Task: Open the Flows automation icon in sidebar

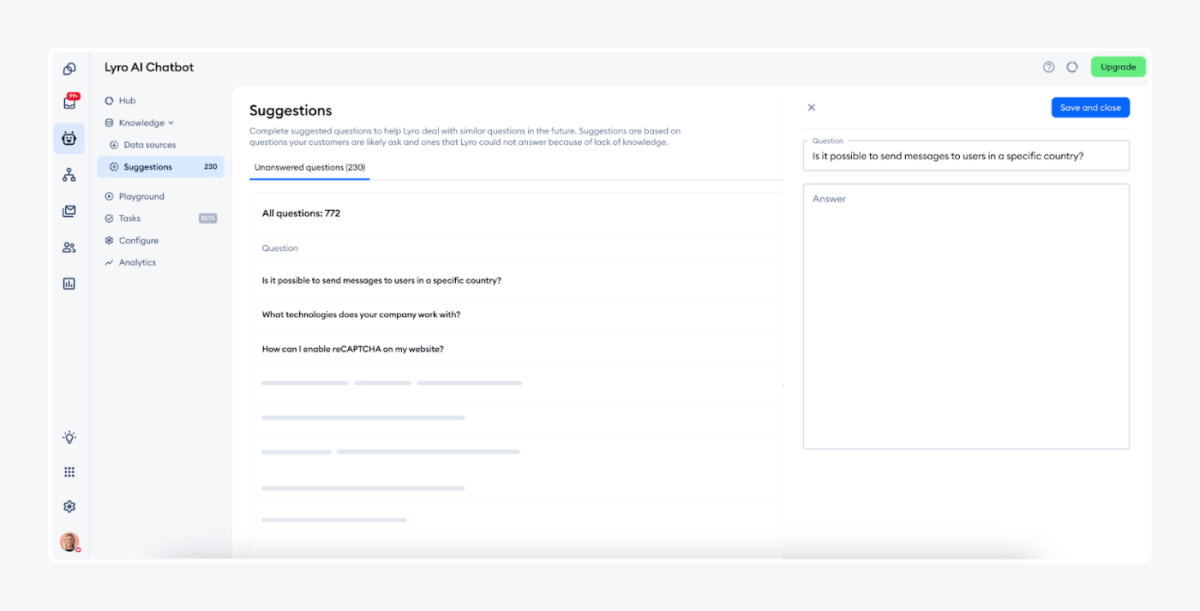Action: 68,175
